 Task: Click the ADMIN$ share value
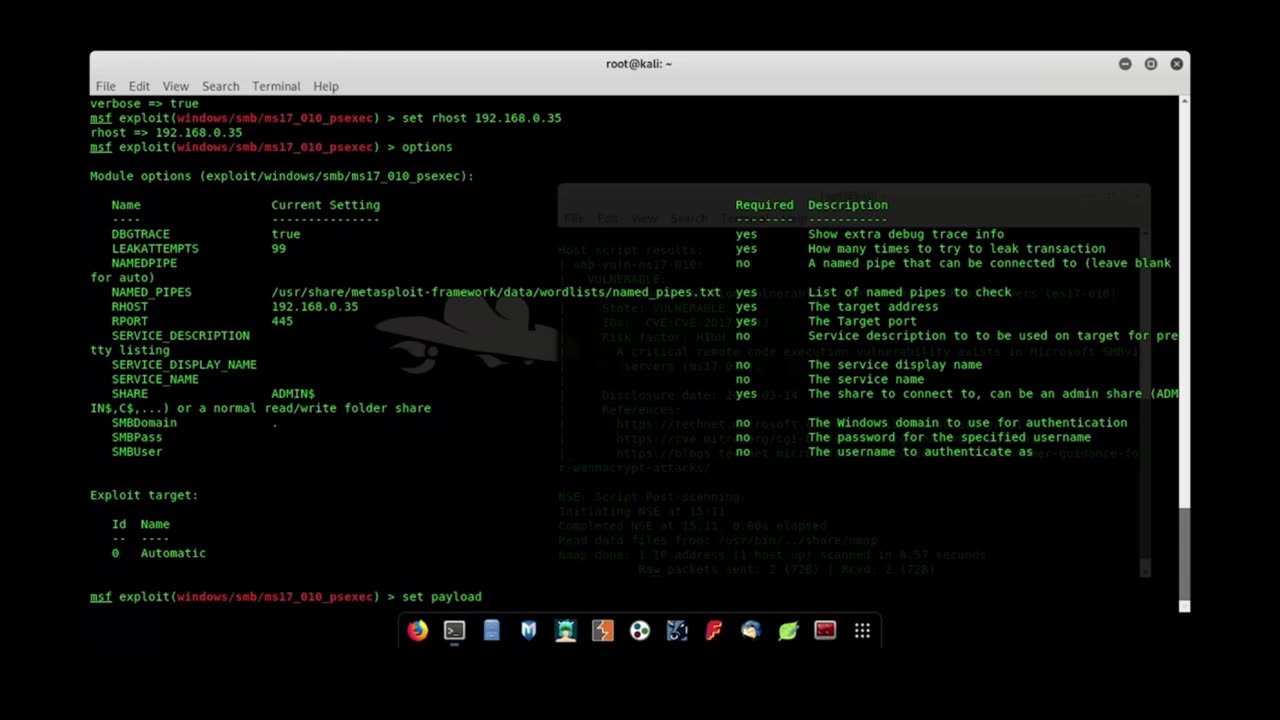[x=293, y=394]
